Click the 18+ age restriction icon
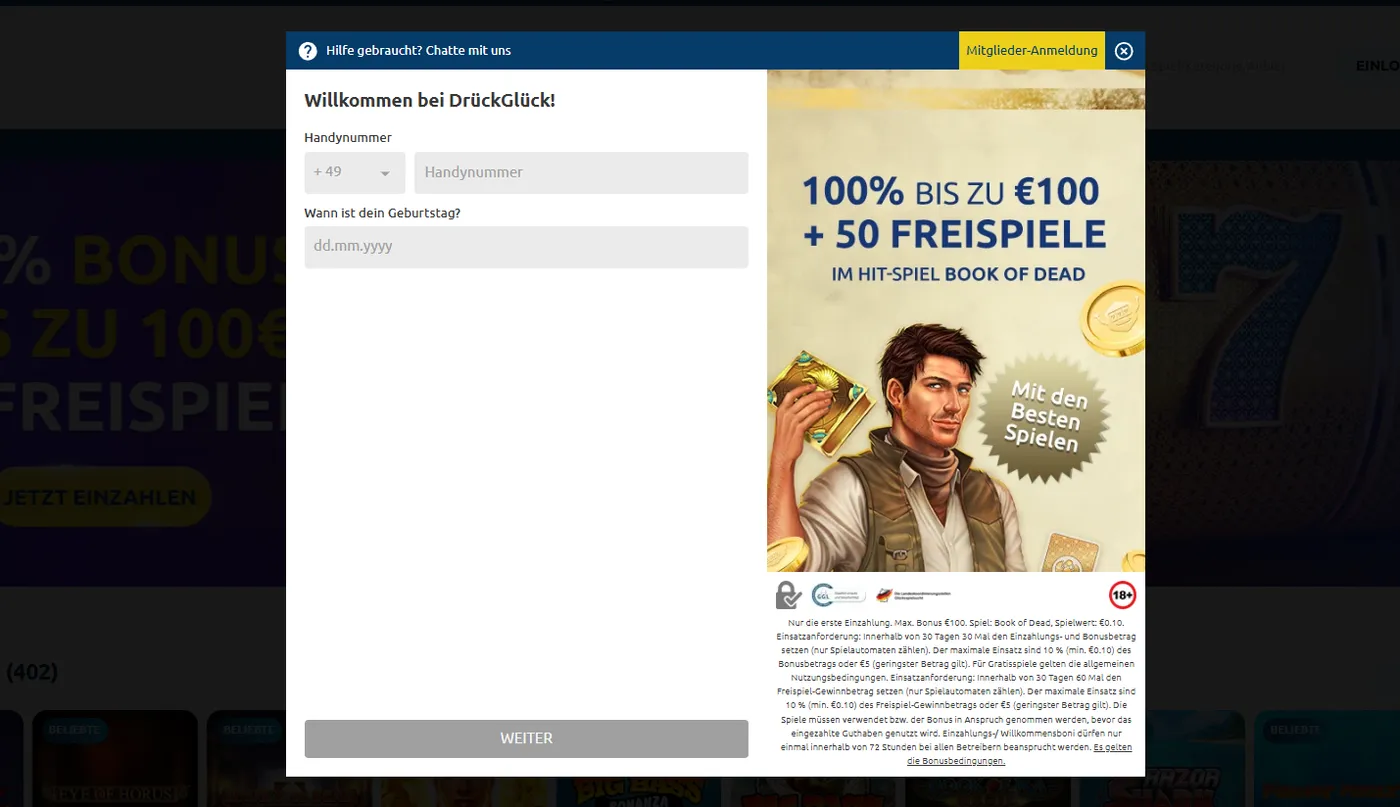This screenshot has width=1400, height=807. pyautogui.click(x=1122, y=594)
